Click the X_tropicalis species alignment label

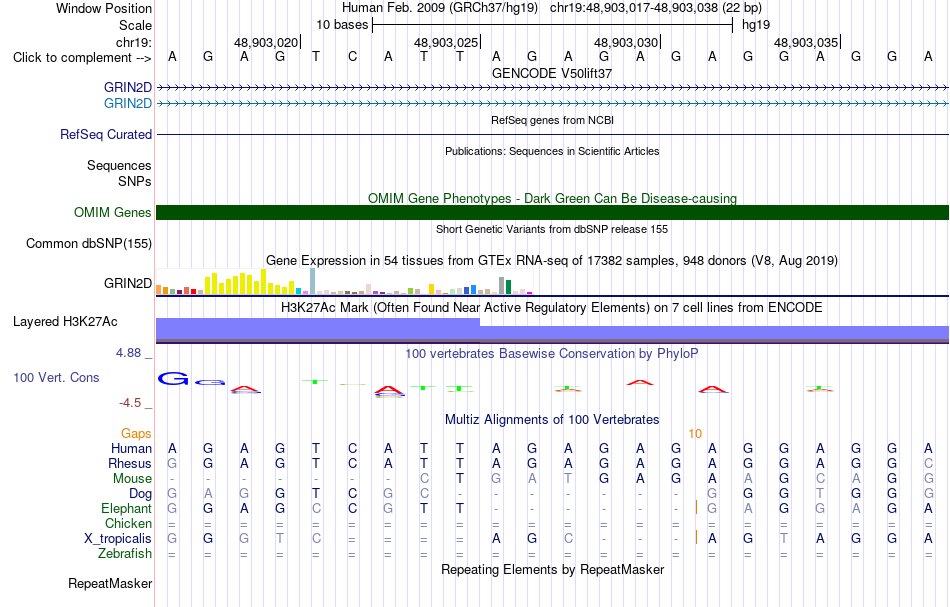[x=118, y=539]
